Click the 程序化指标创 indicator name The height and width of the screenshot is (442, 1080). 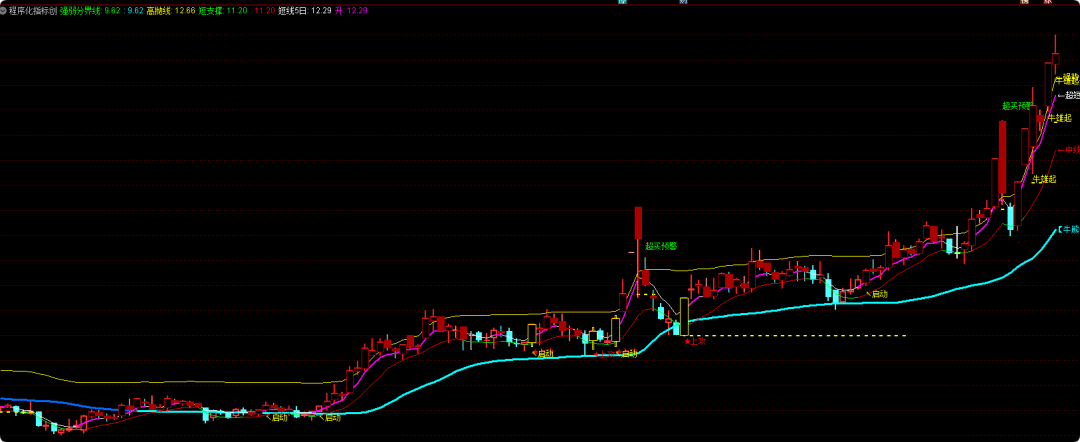[x=33, y=10]
